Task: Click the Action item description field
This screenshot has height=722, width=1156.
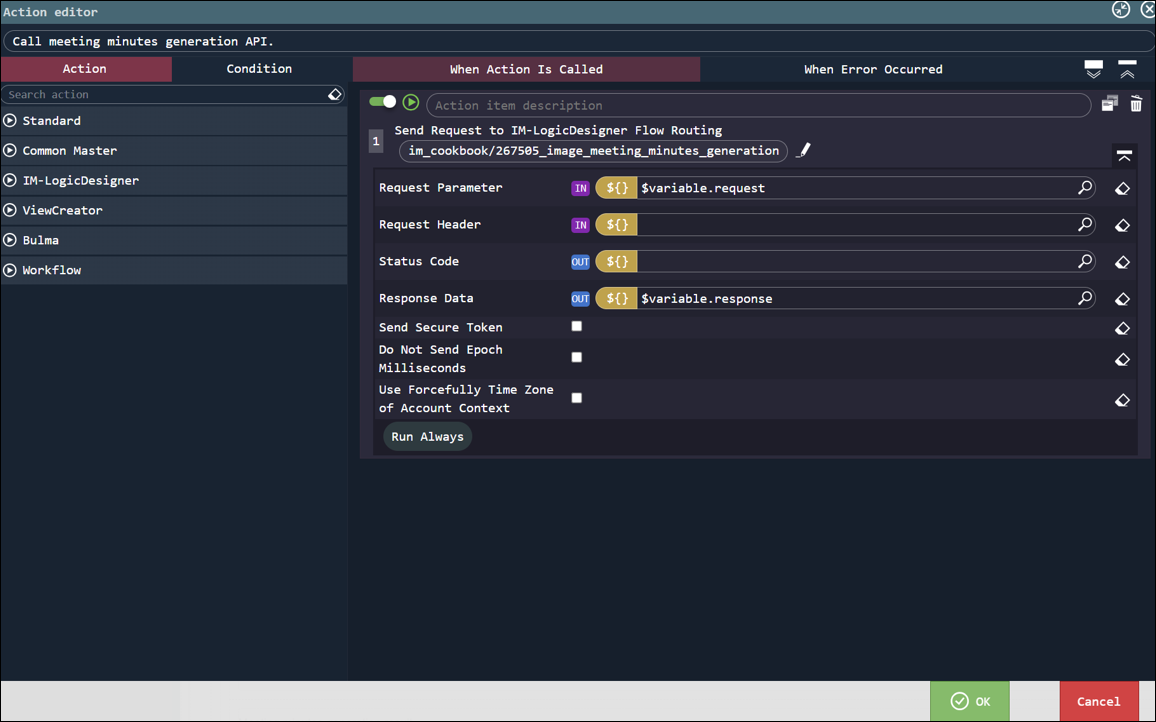Action: (x=758, y=105)
